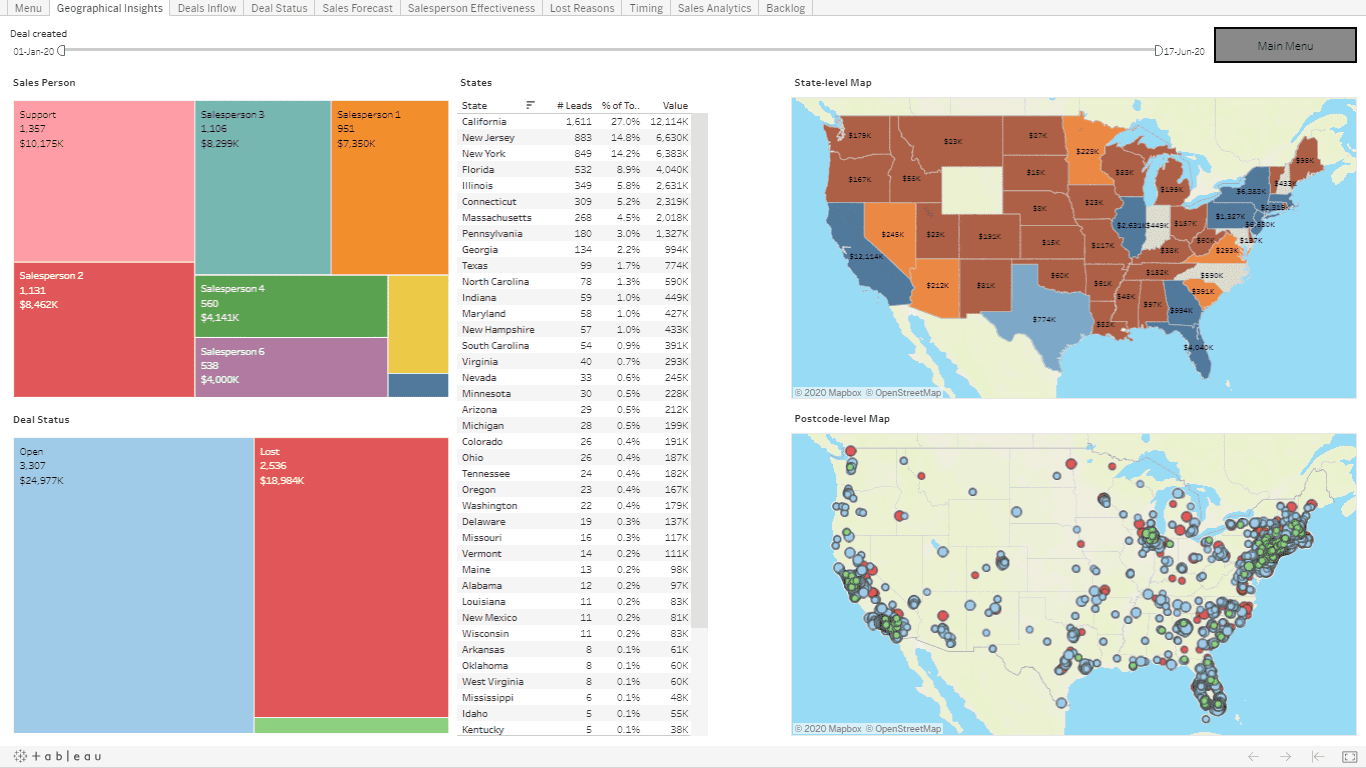The width and height of the screenshot is (1366, 768).
Task: Click the Value column header
Action: coord(675,105)
